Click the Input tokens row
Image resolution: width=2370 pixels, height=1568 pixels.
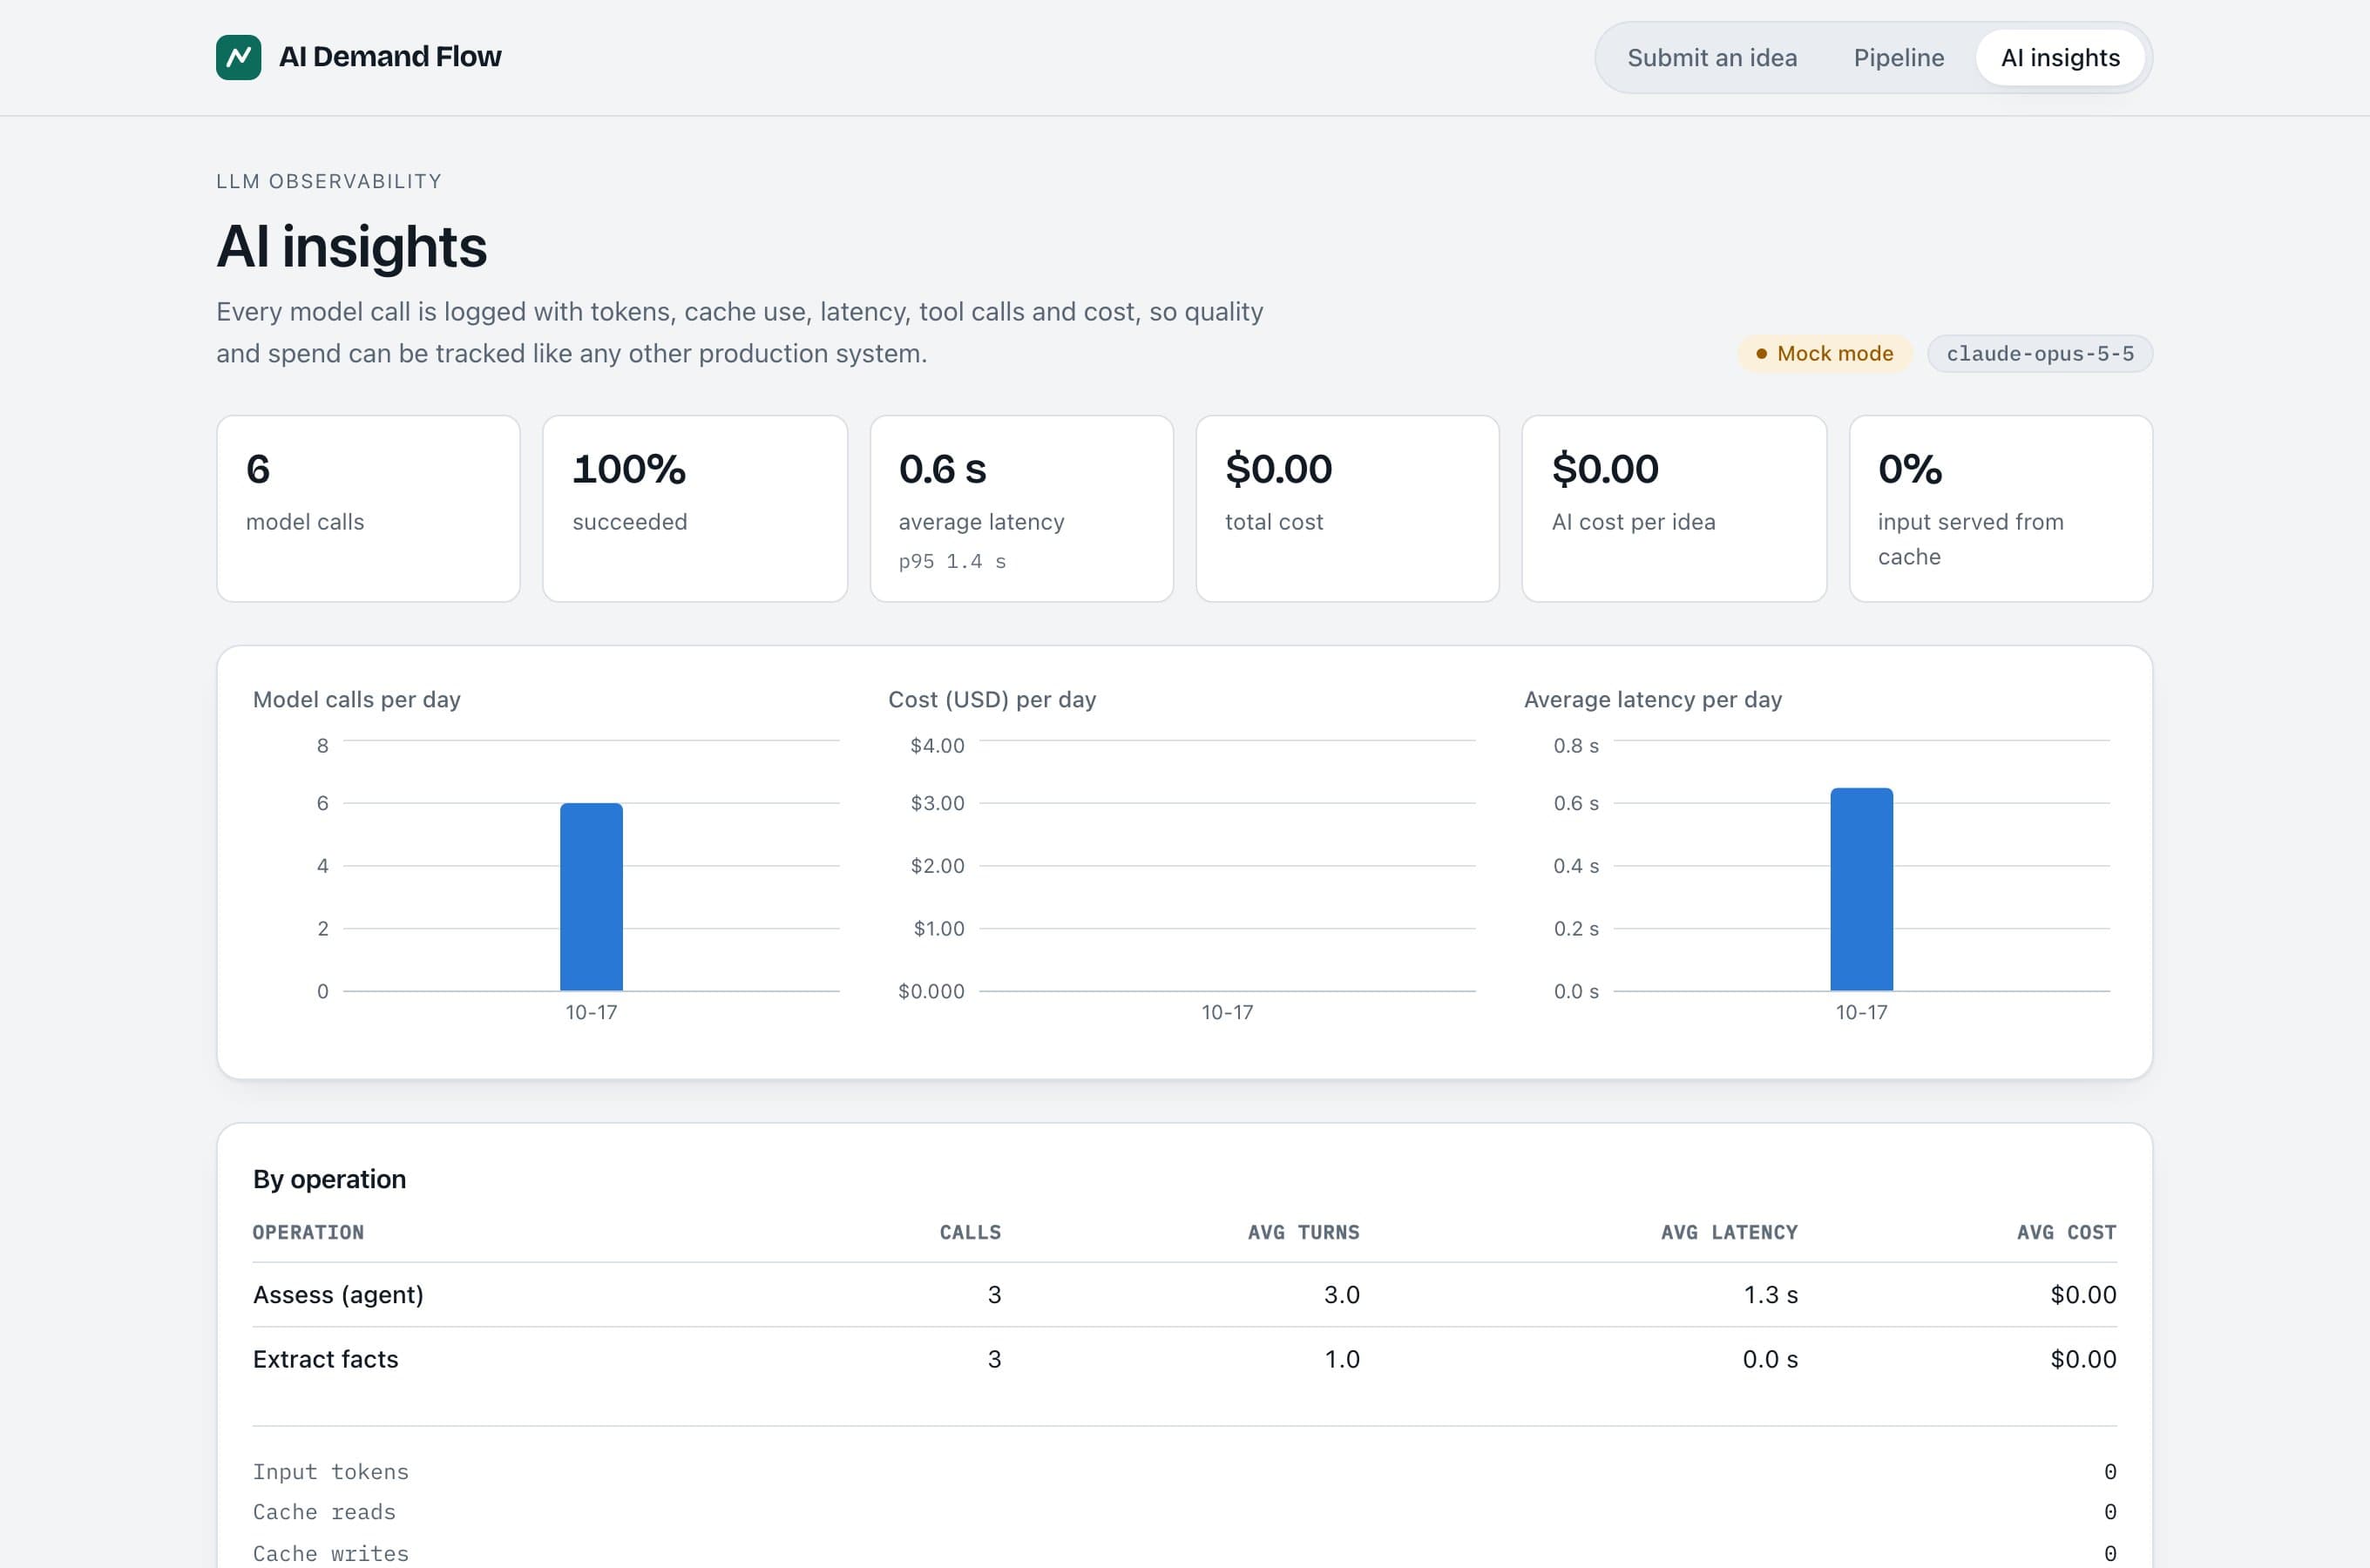[1184, 1471]
